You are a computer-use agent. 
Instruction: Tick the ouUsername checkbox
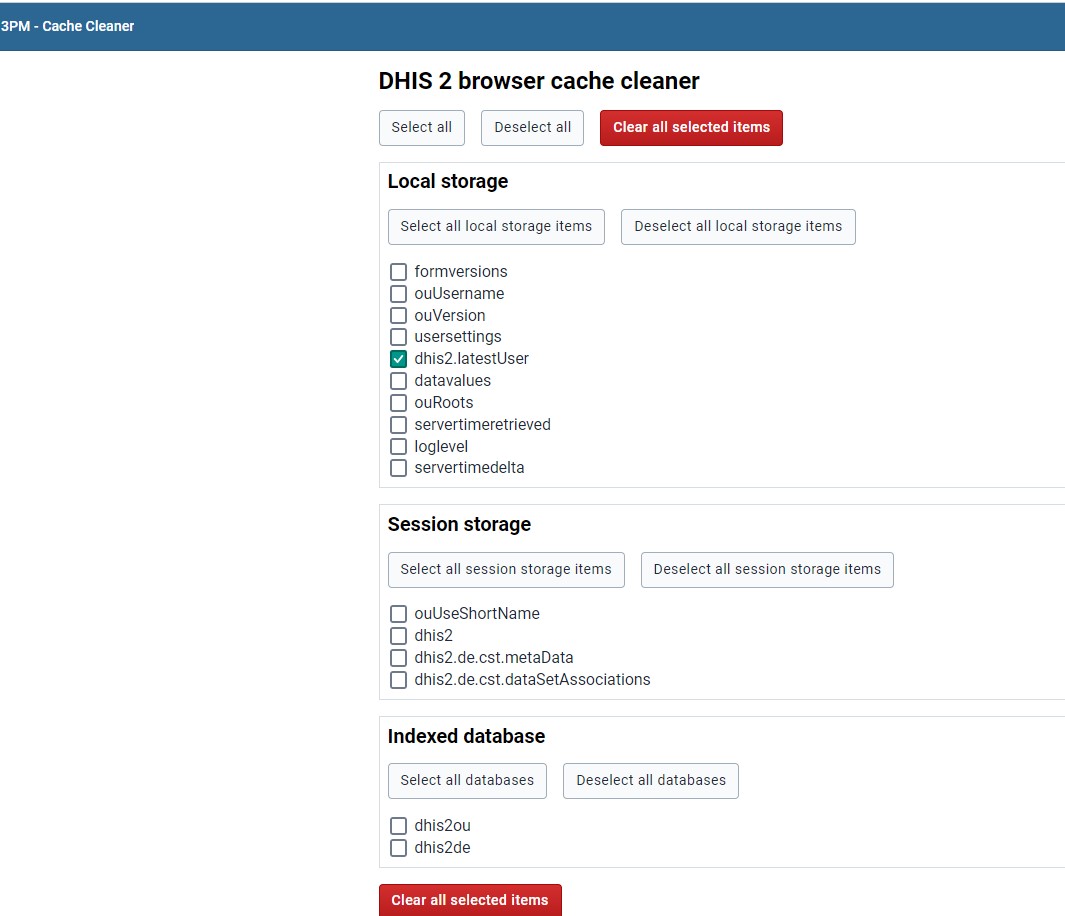point(399,294)
